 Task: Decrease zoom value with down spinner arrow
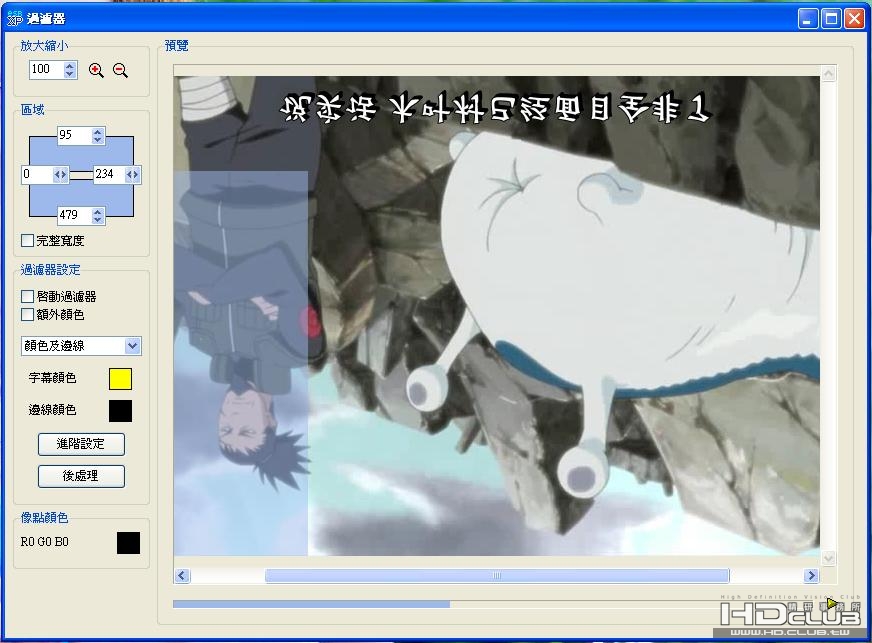[70, 74]
